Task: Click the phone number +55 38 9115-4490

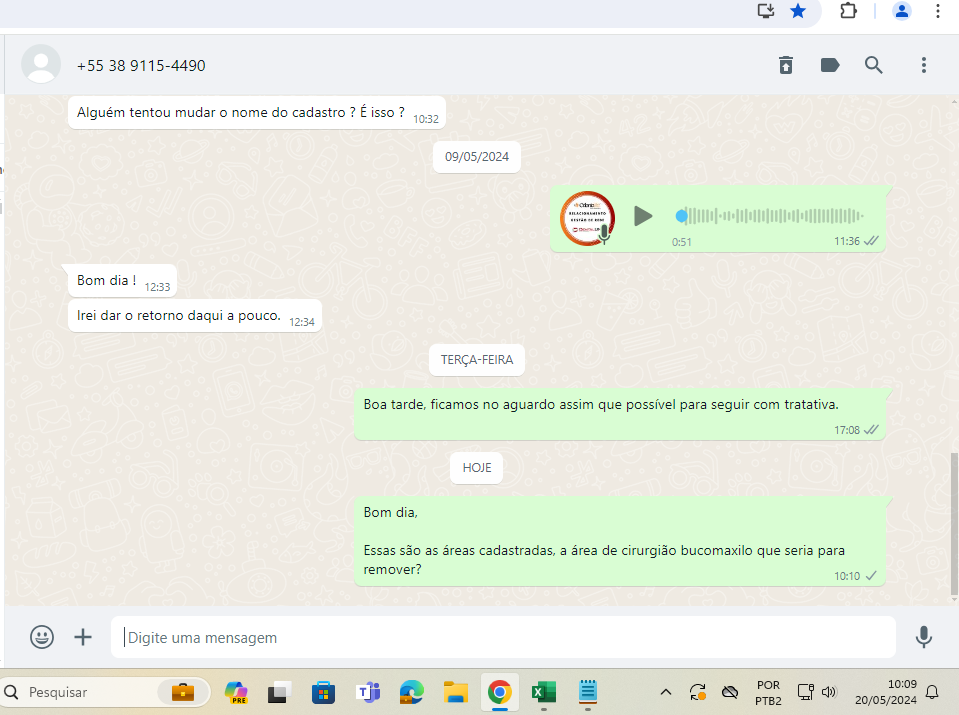Action: coord(141,66)
